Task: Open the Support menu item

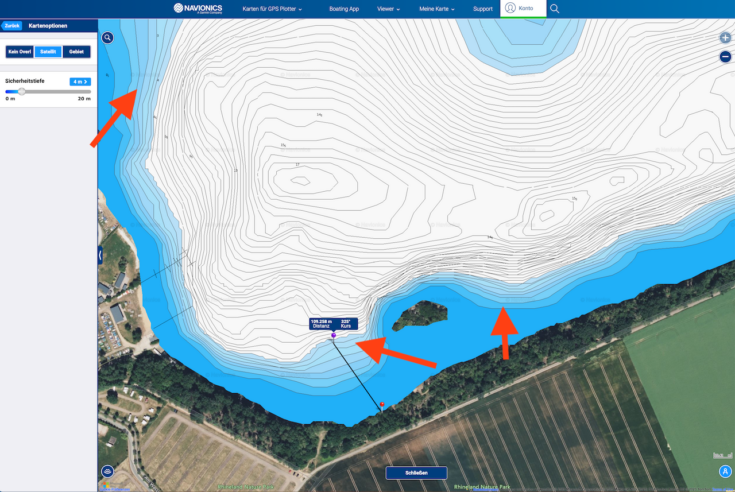Action: tap(482, 9)
